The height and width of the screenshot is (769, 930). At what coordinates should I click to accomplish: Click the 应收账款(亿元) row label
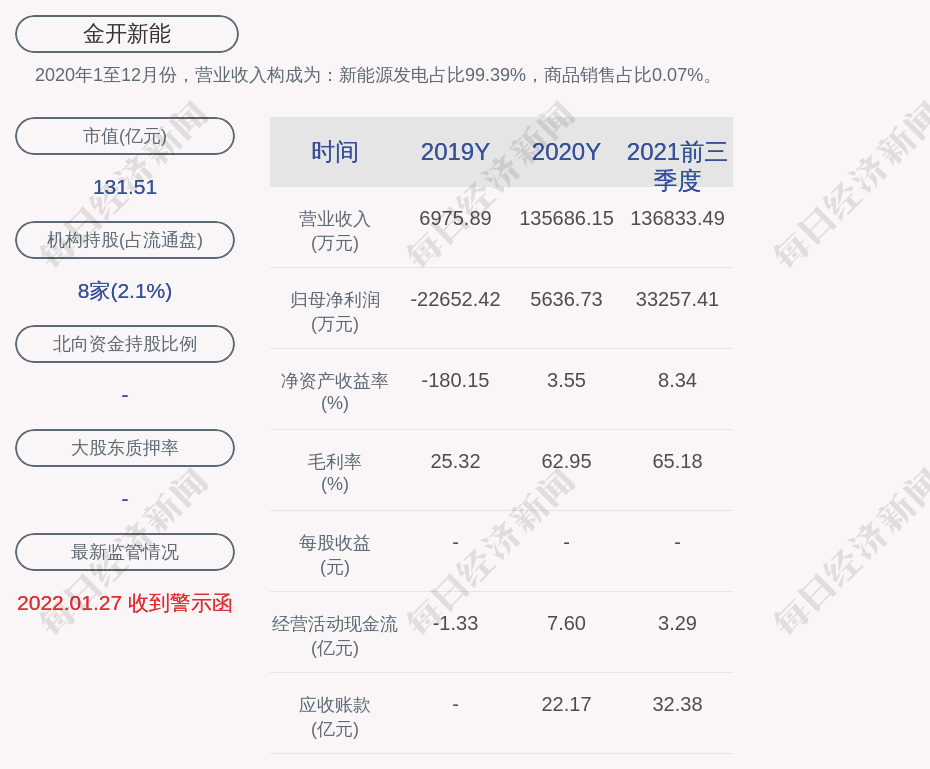pos(335,717)
